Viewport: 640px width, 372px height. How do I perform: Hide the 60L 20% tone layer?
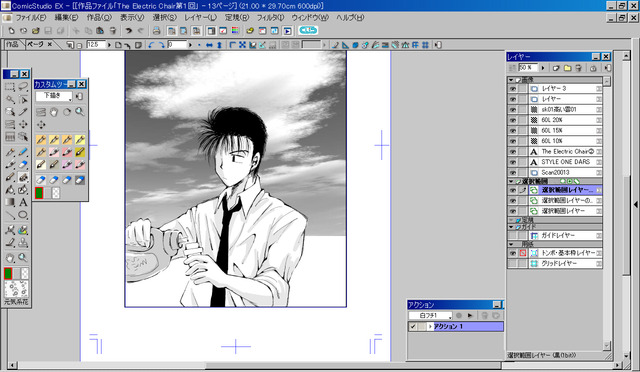point(513,120)
